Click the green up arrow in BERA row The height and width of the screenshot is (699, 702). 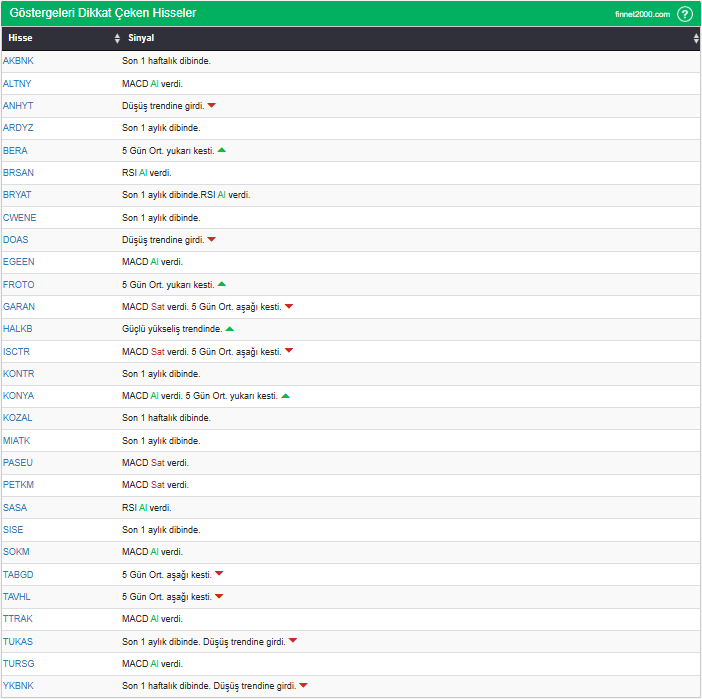pos(222,150)
